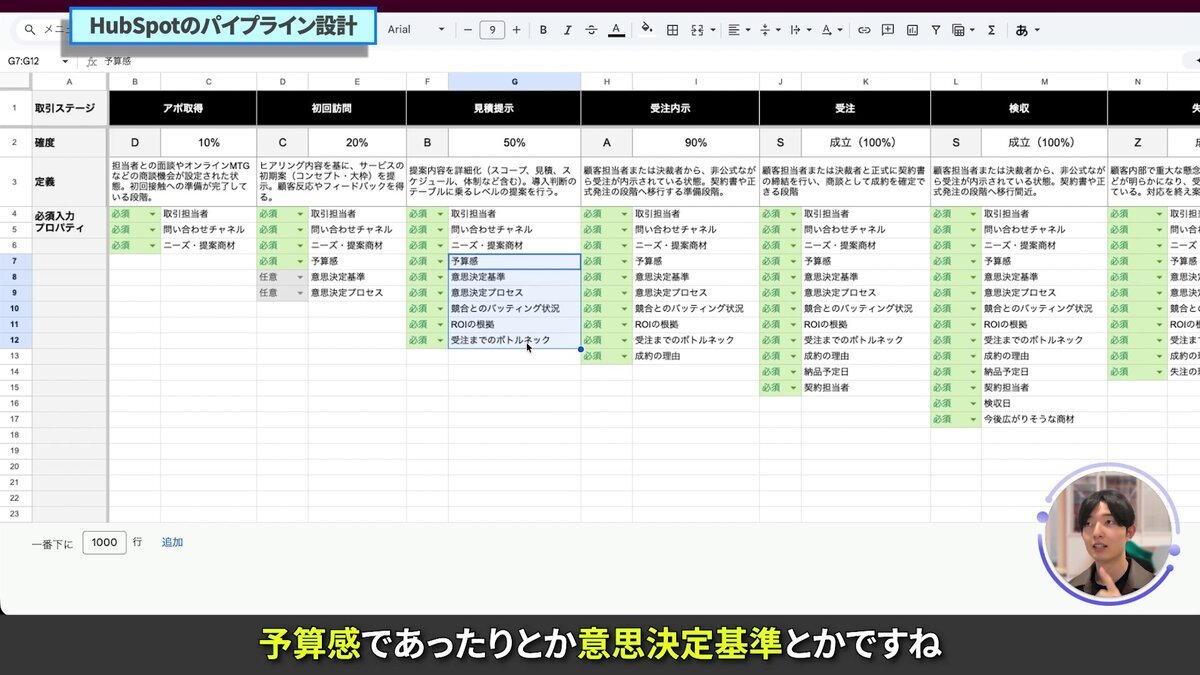Apply strikethrough formatting
1200x675 pixels.
pos(590,30)
